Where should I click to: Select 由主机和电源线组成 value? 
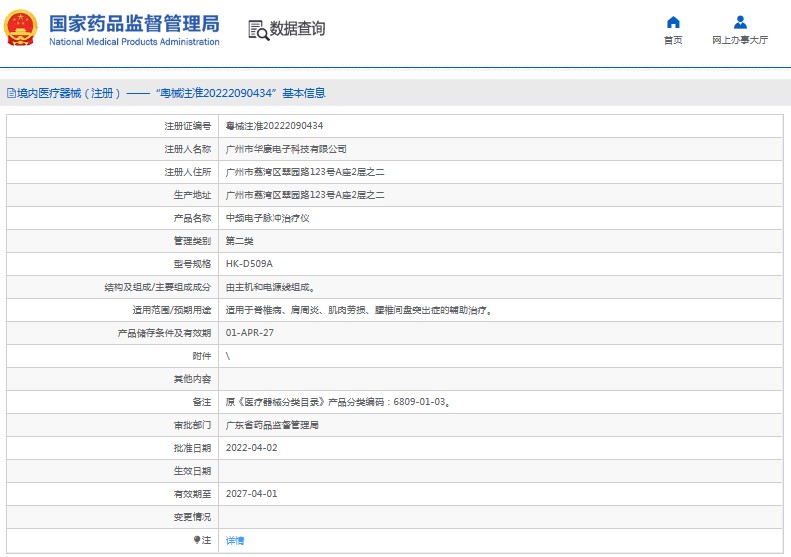click(x=270, y=287)
